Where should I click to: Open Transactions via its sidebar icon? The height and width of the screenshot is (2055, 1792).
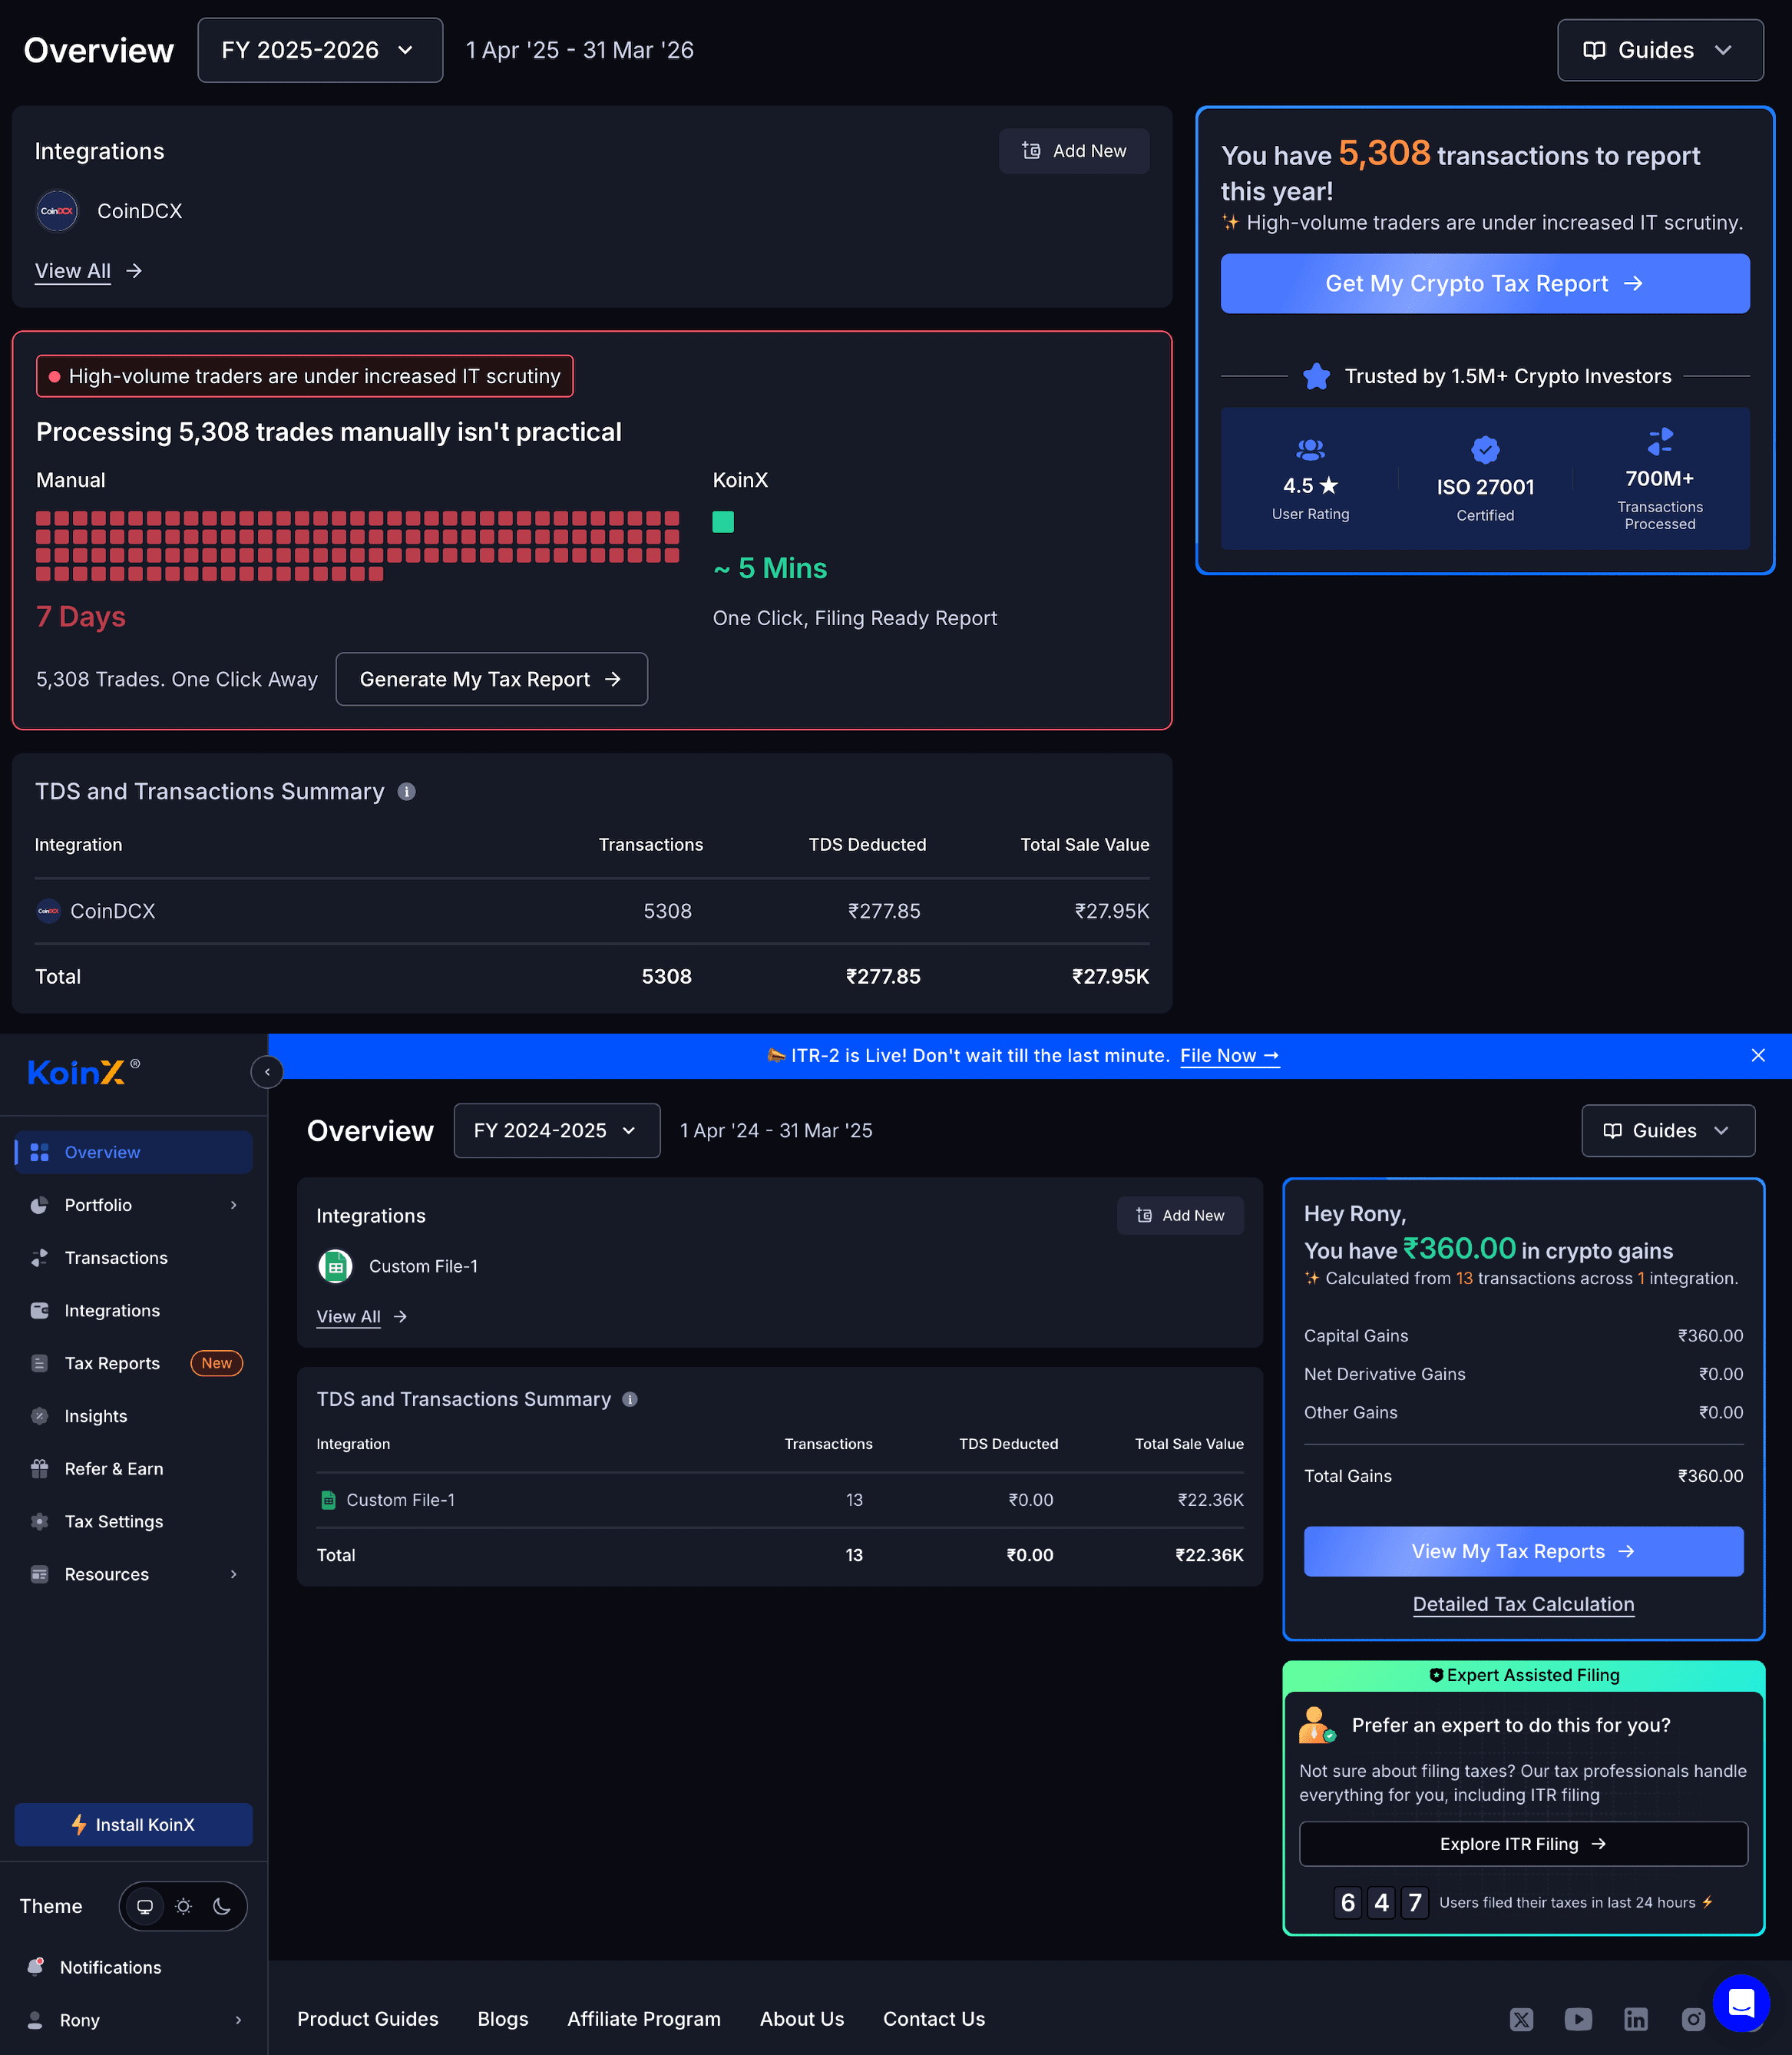pyautogui.click(x=40, y=1258)
